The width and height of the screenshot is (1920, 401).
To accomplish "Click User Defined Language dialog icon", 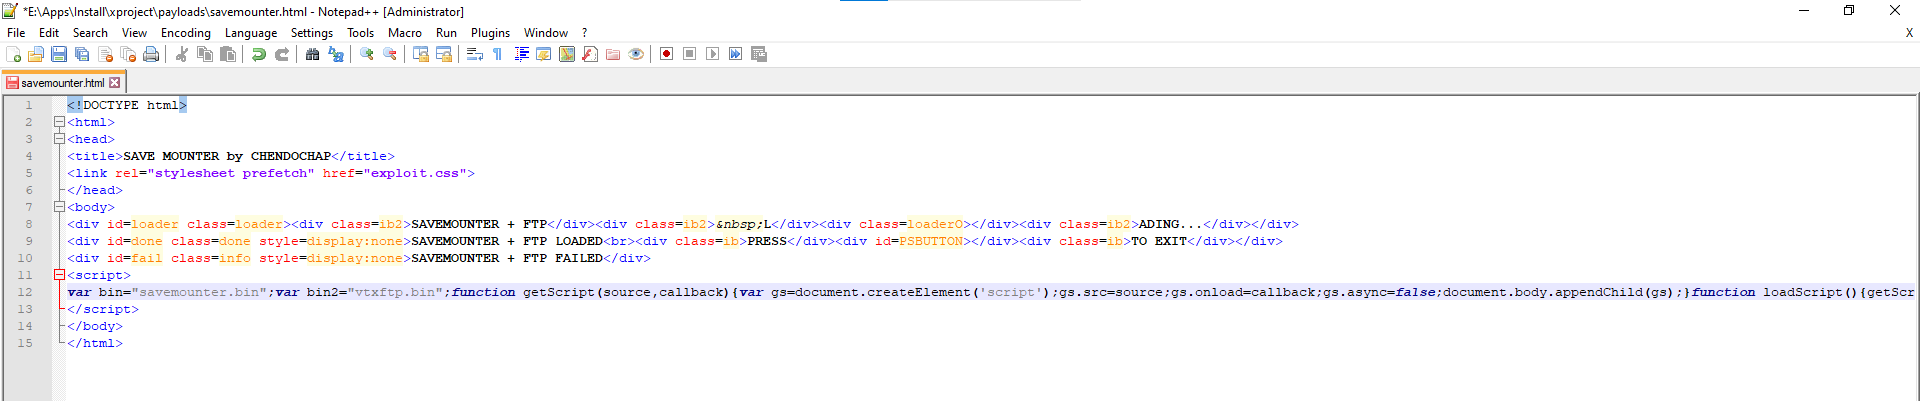I will [x=544, y=54].
